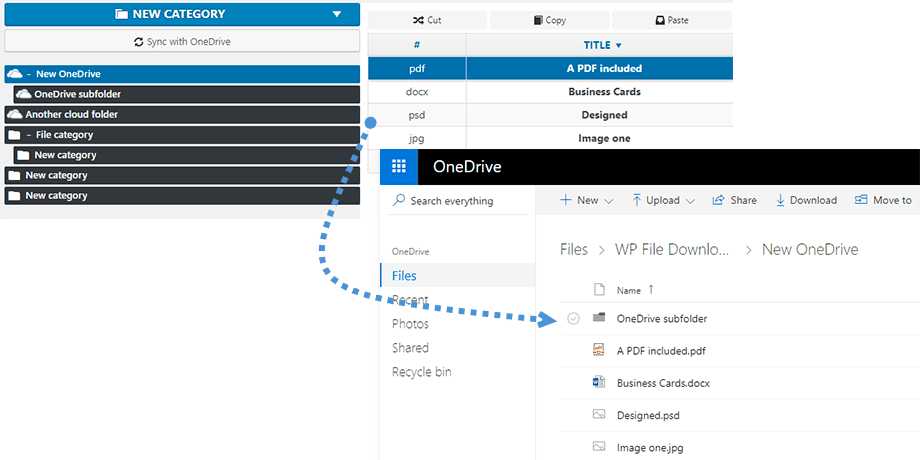Click cloud icon of OneDrive subfolder
920x460 pixels.
(x=24, y=94)
